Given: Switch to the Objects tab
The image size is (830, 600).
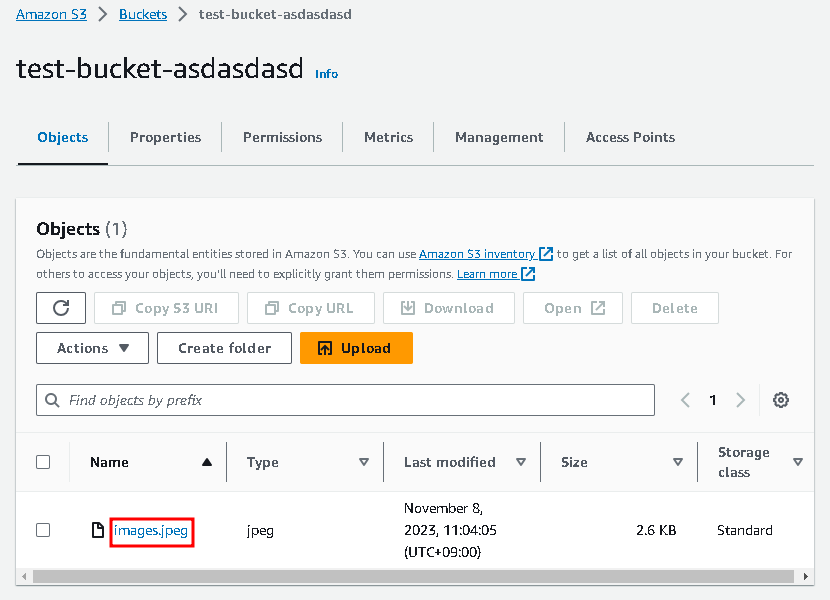Looking at the screenshot, I should [x=62, y=137].
